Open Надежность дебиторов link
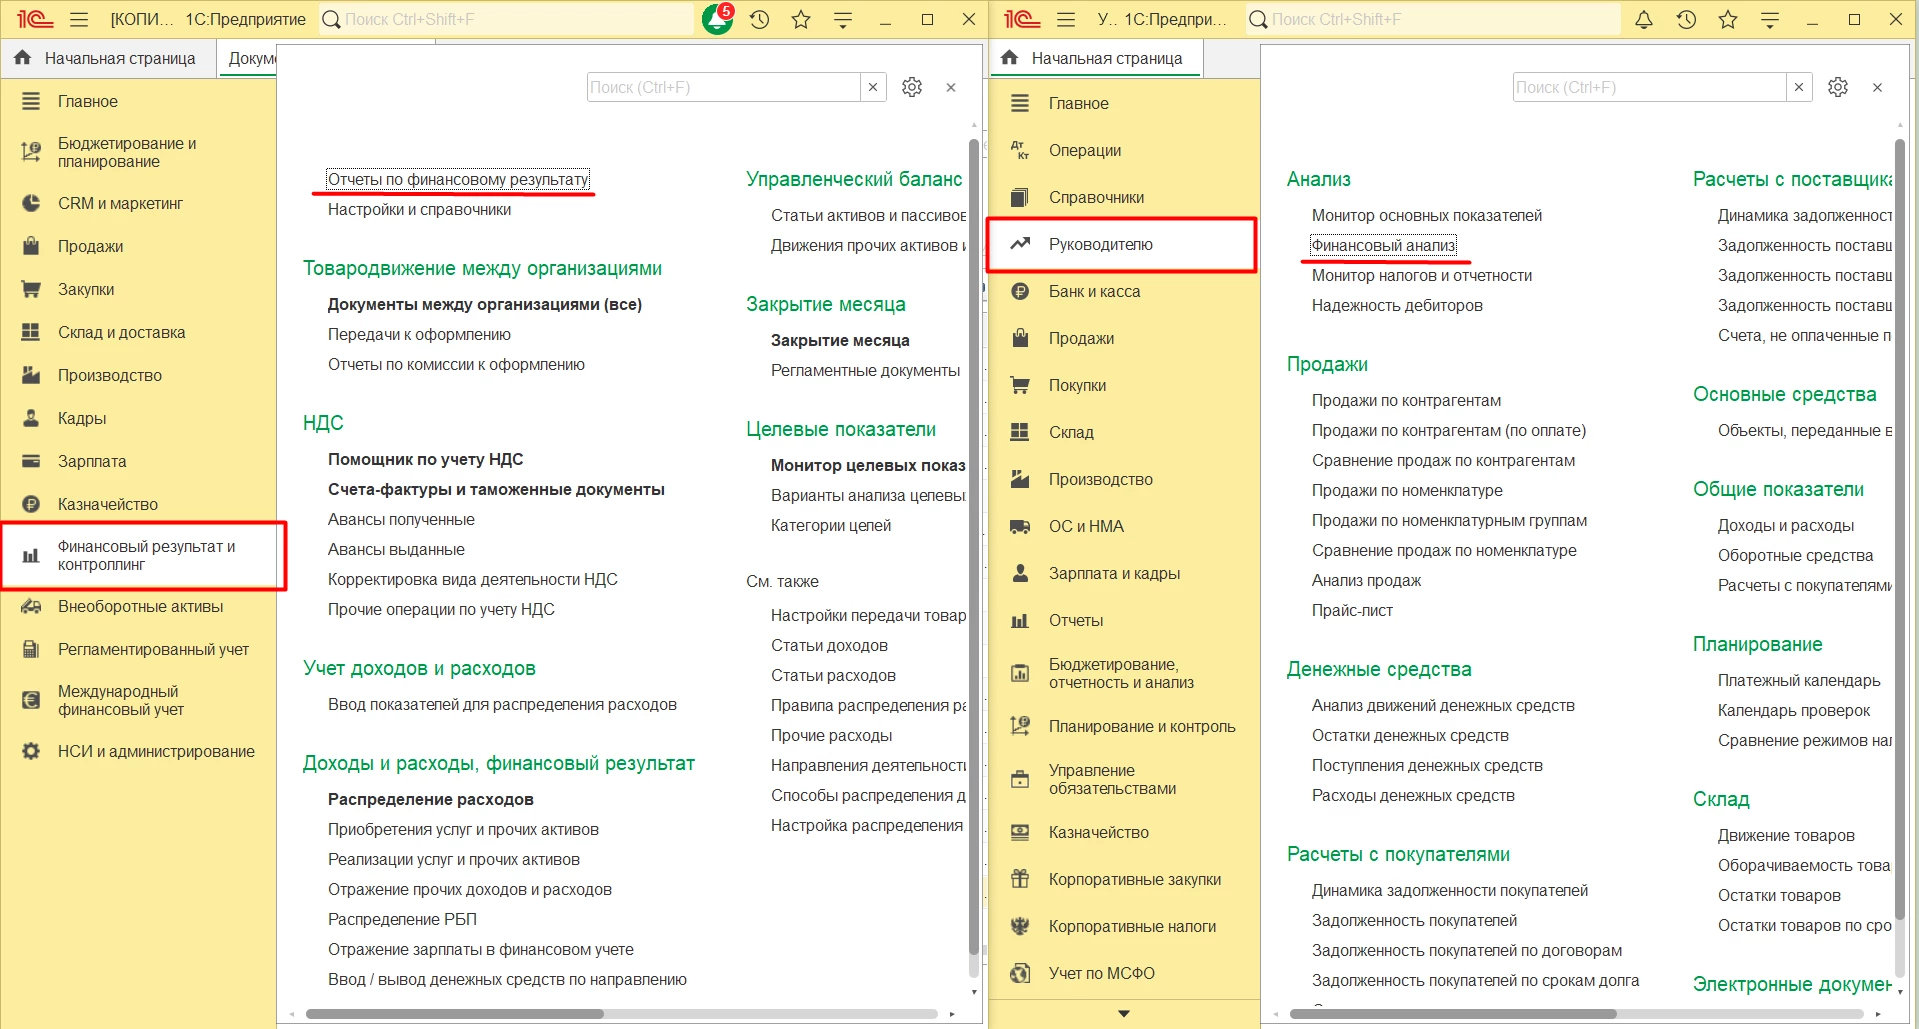1919x1029 pixels. coord(1397,305)
